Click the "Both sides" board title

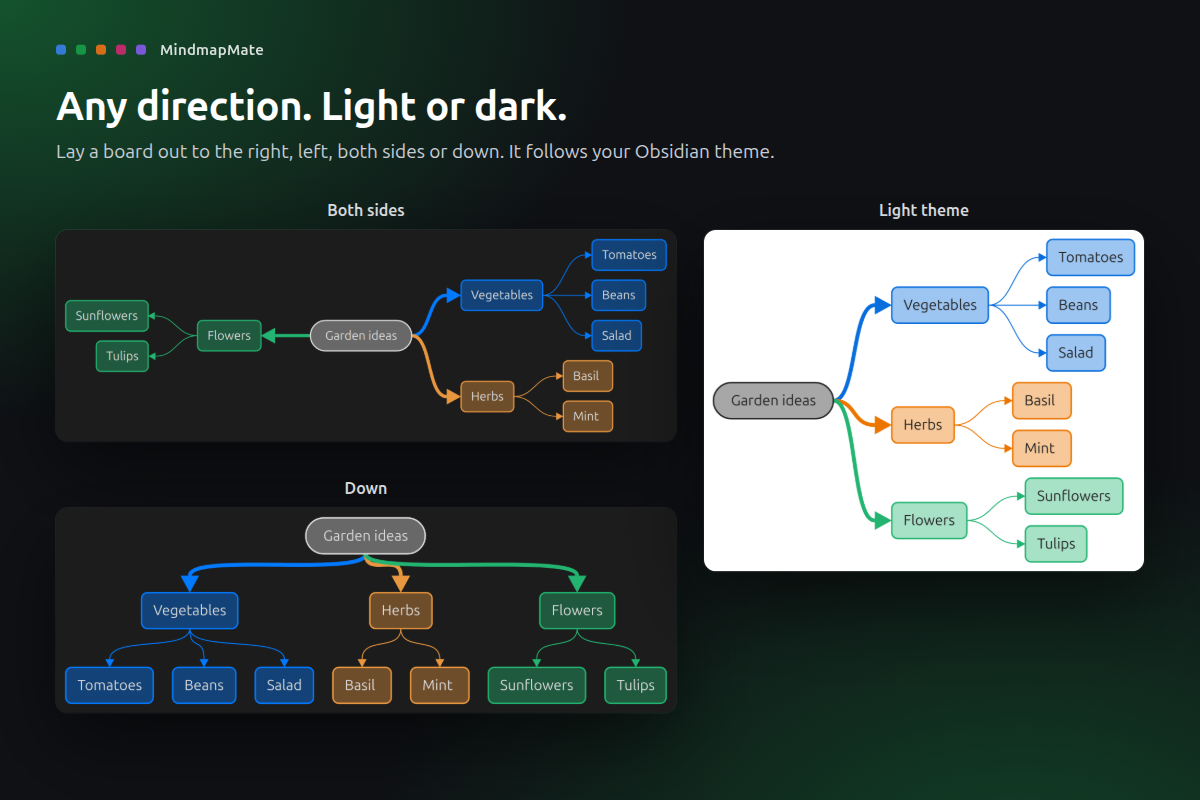(366, 210)
